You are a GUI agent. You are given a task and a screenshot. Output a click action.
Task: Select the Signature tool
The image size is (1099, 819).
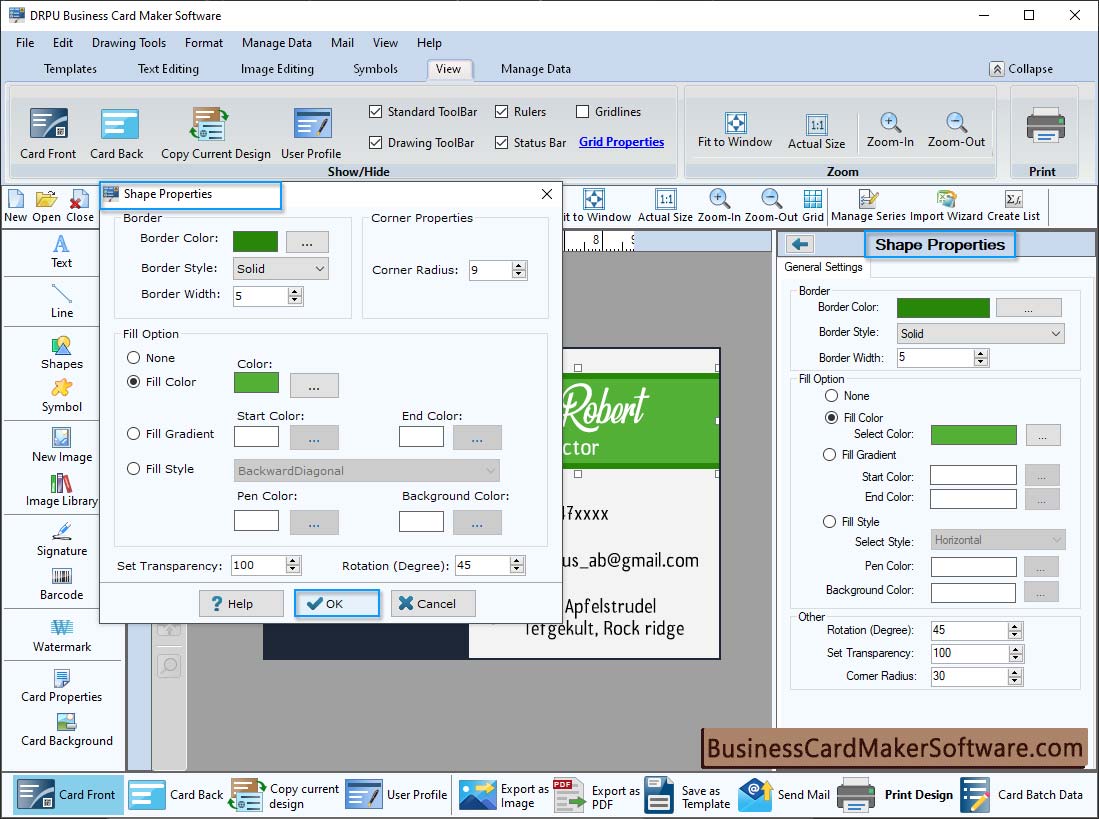point(62,539)
